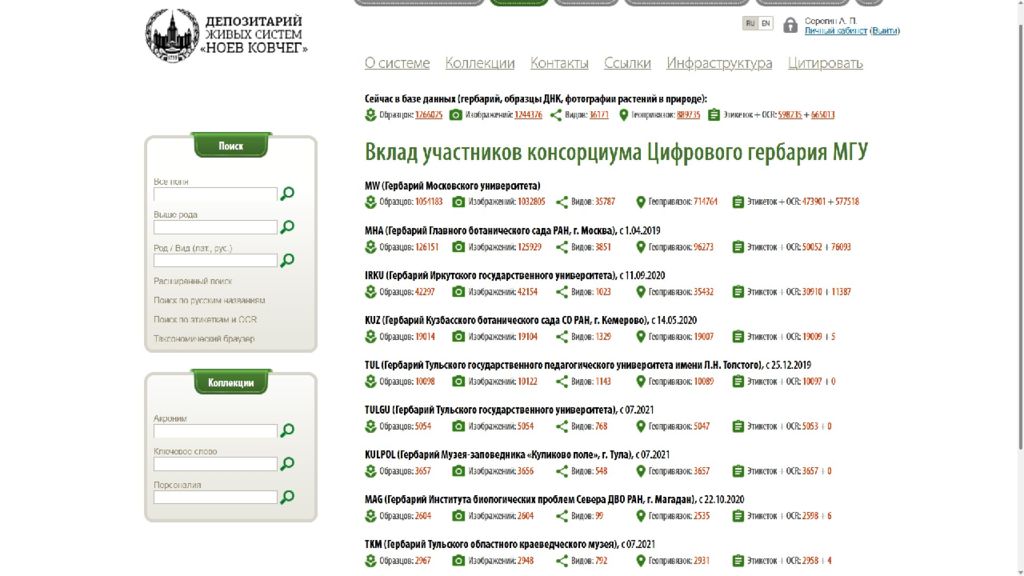Click in the 'Ключевое слово' input field

(x=215, y=464)
